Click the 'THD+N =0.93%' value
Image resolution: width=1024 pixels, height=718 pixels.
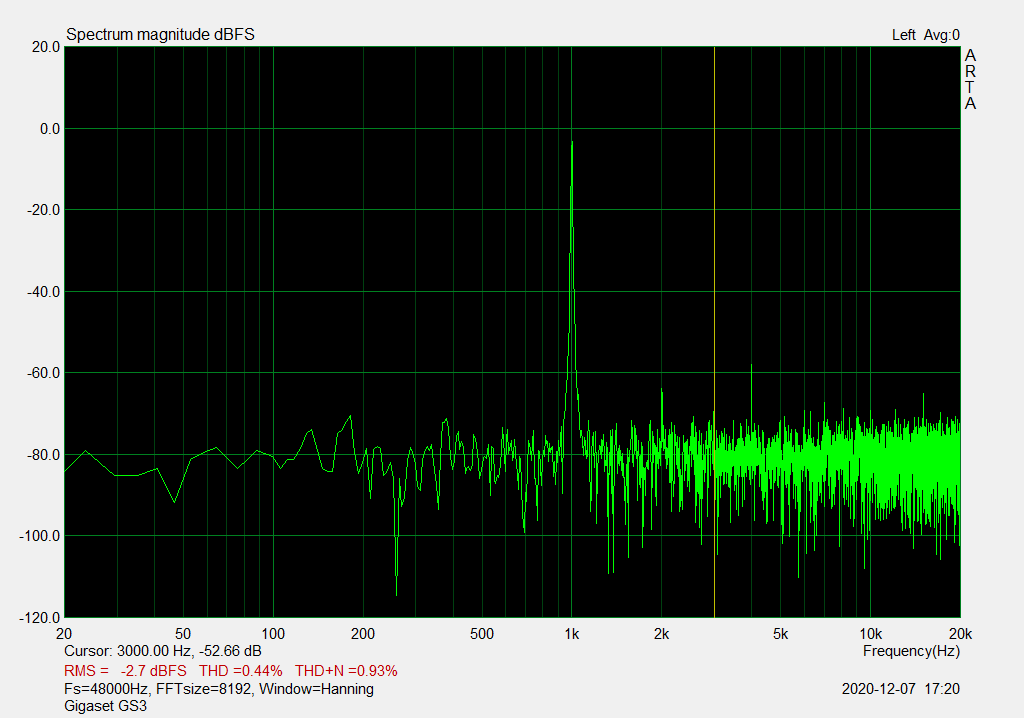tap(346, 671)
